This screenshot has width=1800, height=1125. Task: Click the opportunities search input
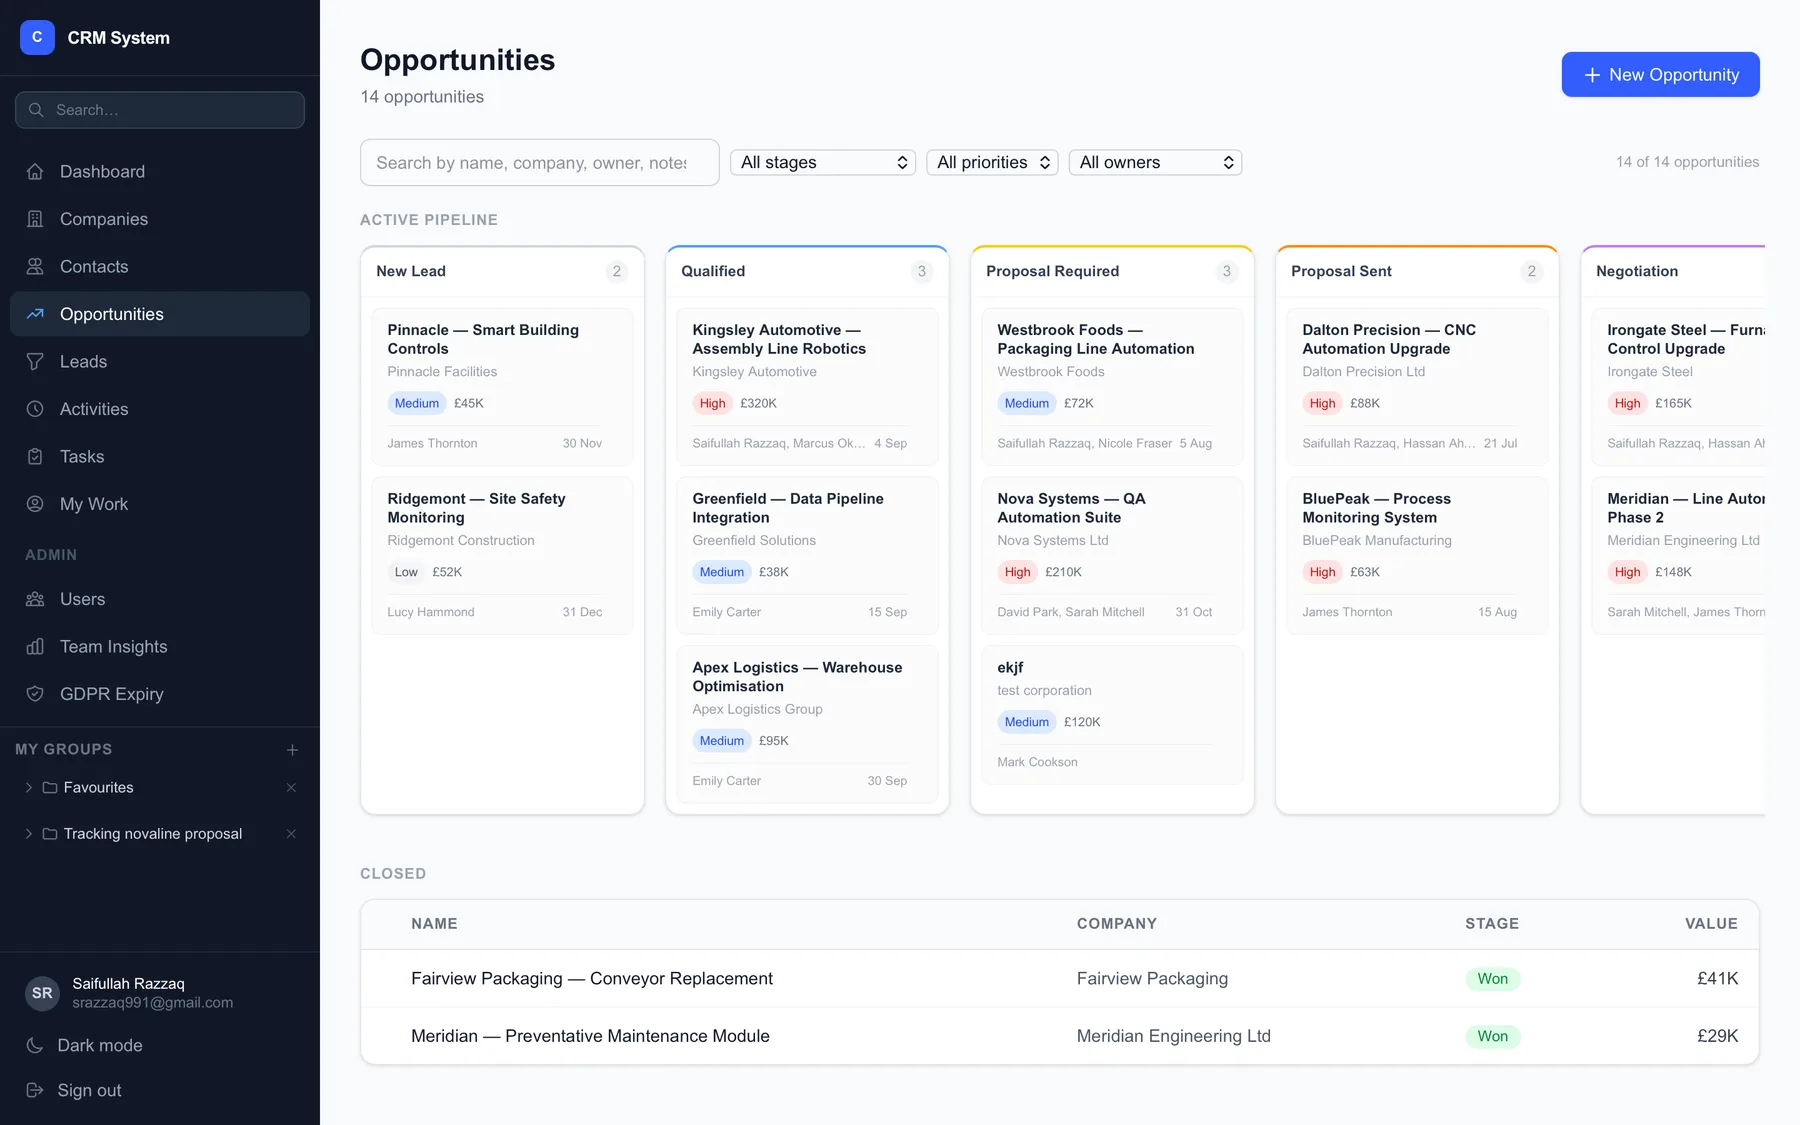(x=540, y=162)
